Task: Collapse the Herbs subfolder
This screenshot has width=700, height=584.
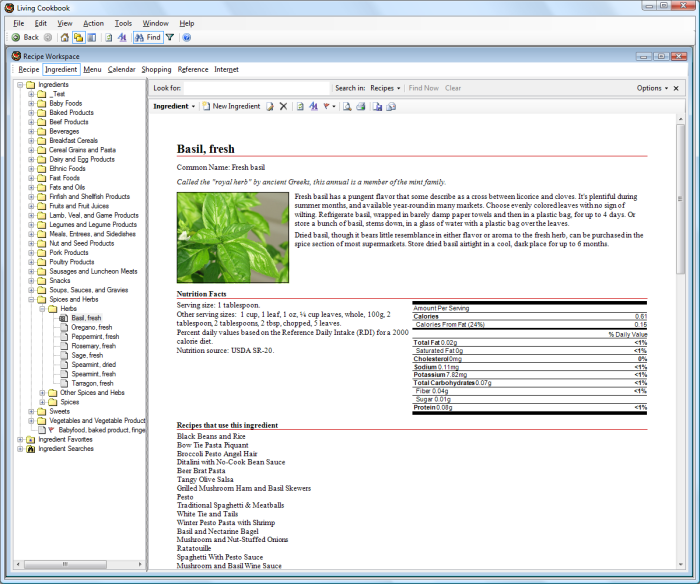Action: (42, 309)
